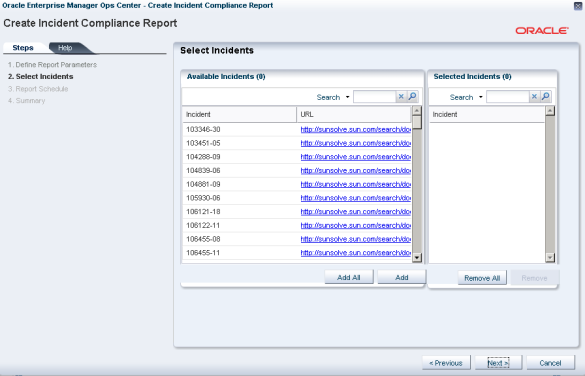Select incident row 103451-05
Image resolution: width=585 pixels, height=376 pixels.
click(297, 143)
